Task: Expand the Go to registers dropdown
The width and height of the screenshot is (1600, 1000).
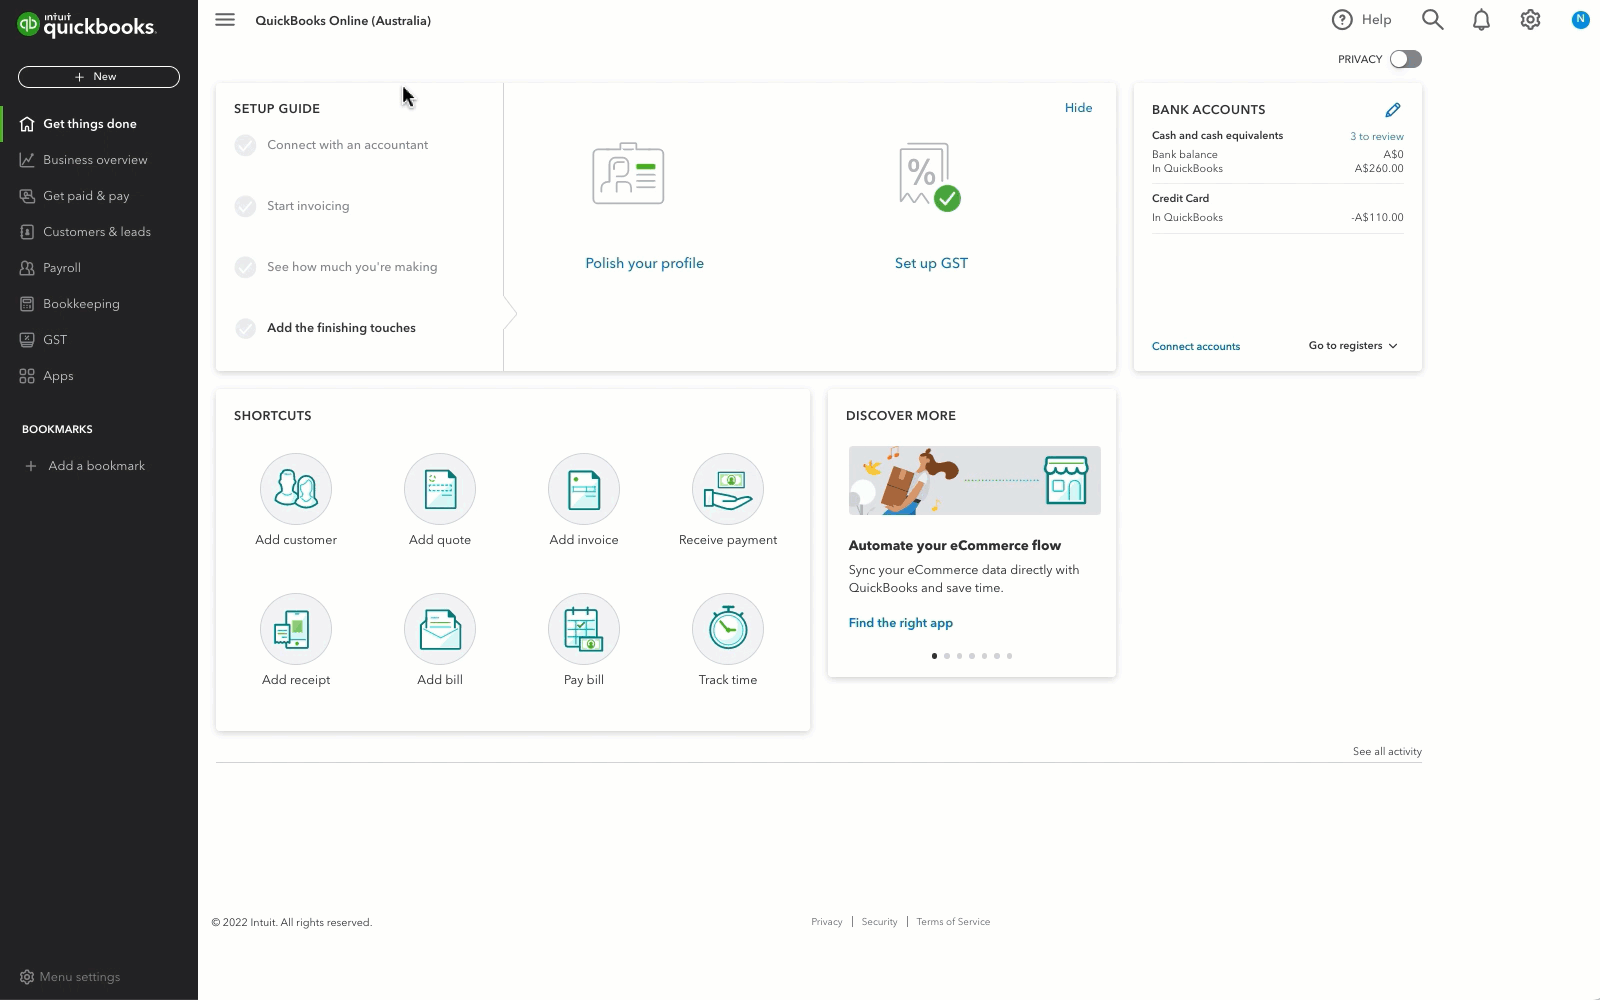Action: click(1353, 346)
